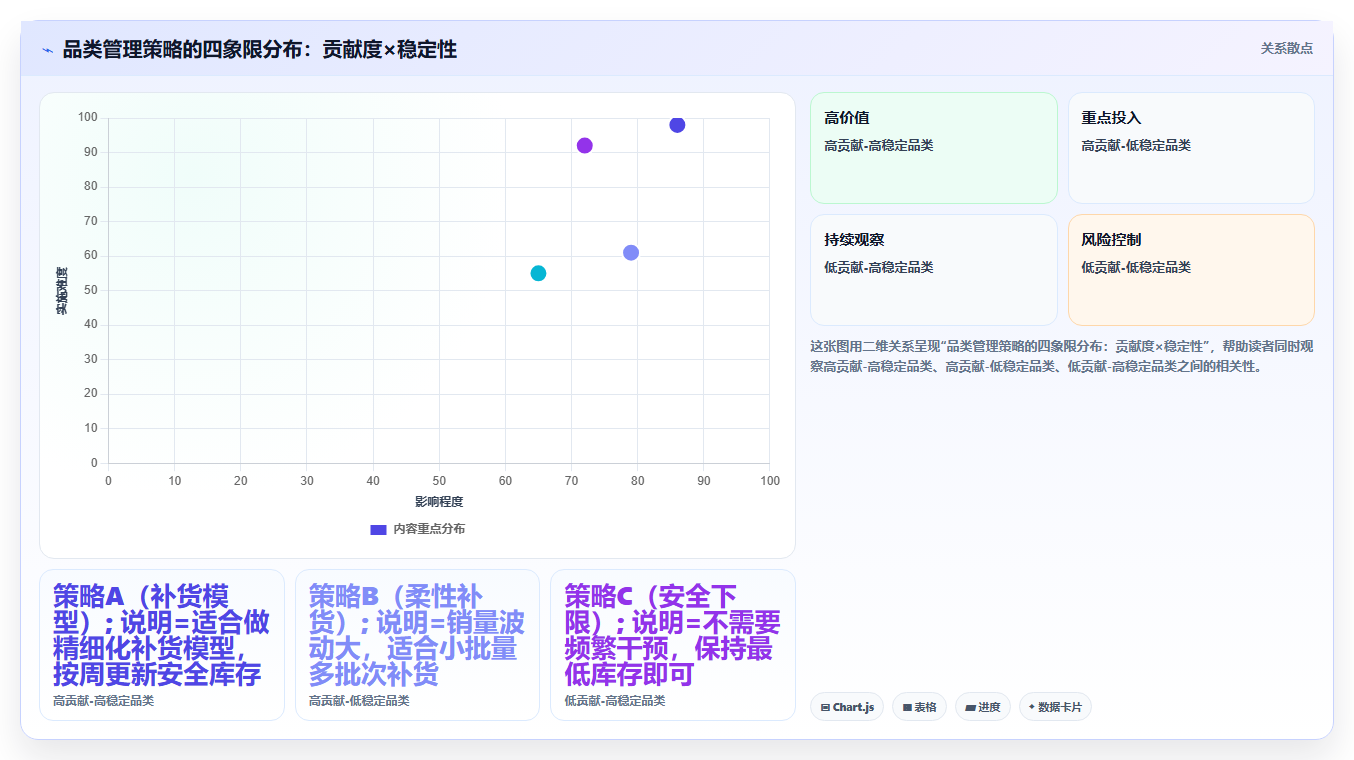Toggle the 内容重点分布 legend entry

[417, 529]
